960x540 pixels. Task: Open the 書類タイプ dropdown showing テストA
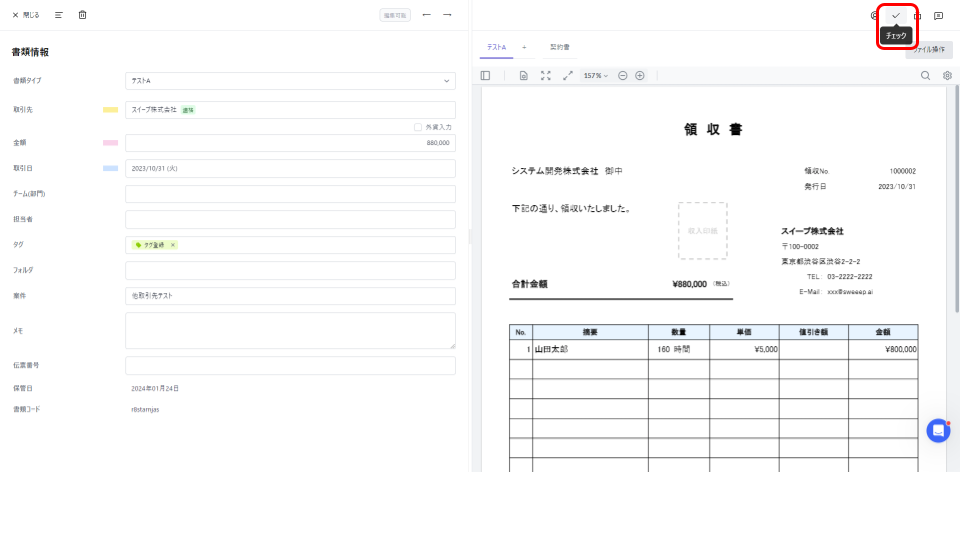(x=290, y=81)
